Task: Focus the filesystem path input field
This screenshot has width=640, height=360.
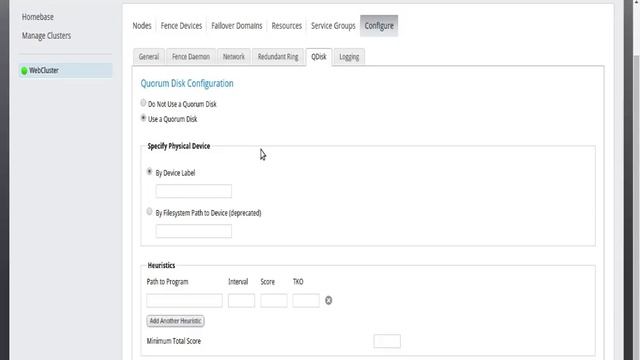Action: [193, 231]
